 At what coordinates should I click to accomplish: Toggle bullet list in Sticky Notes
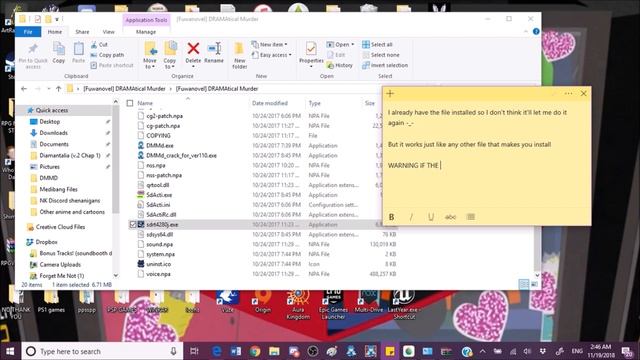tap(471, 217)
